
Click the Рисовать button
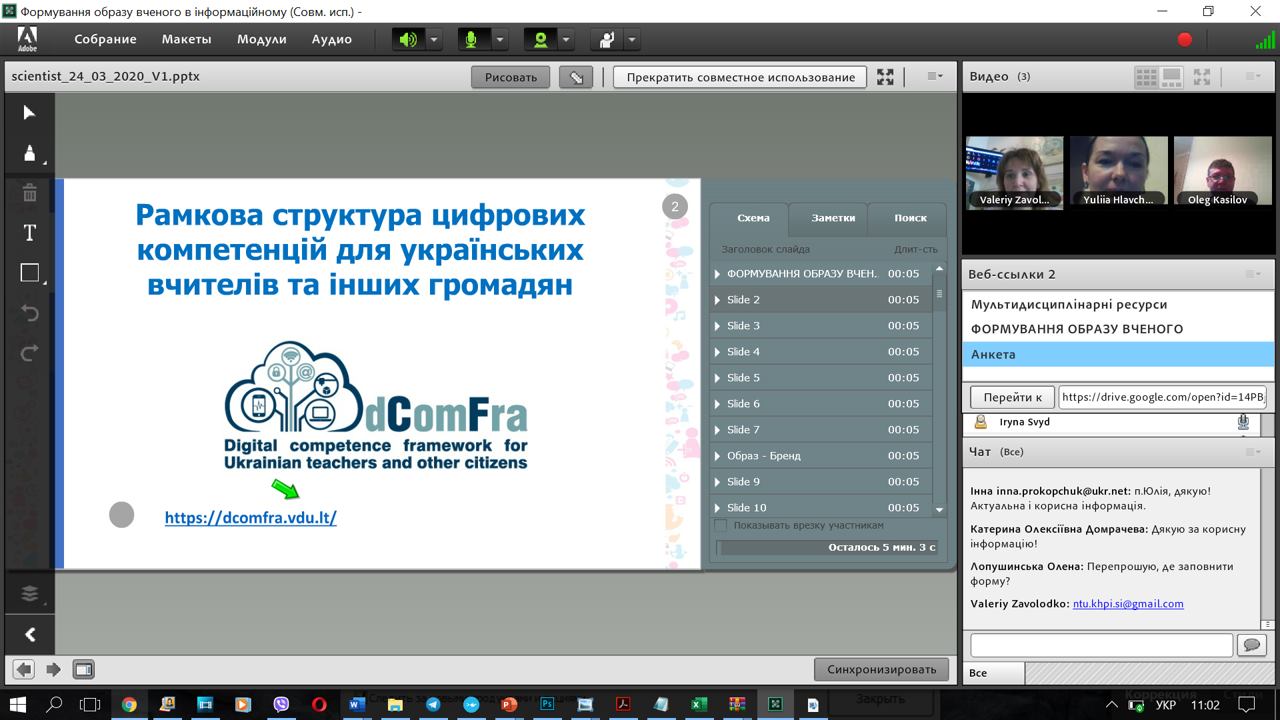511,77
